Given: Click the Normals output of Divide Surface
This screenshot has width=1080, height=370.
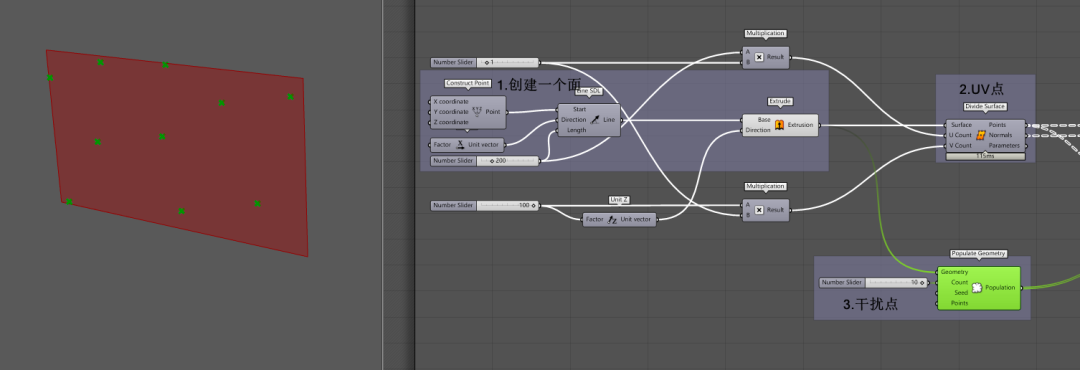Looking at the screenshot, I should (x=1001, y=135).
